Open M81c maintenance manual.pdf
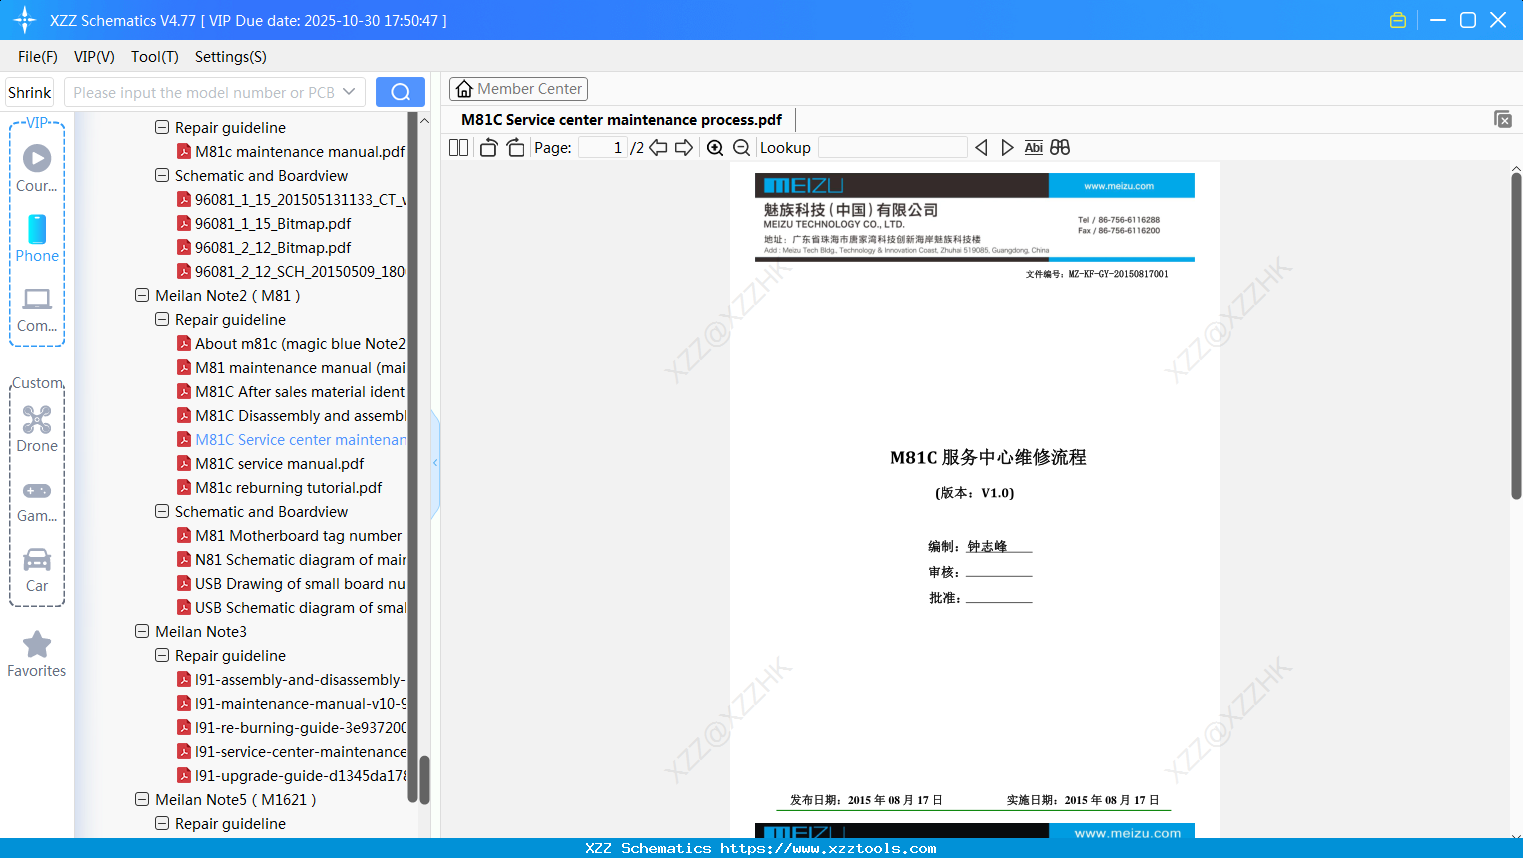Viewport: 1523px width, 858px height. pyautogui.click(x=298, y=151)
